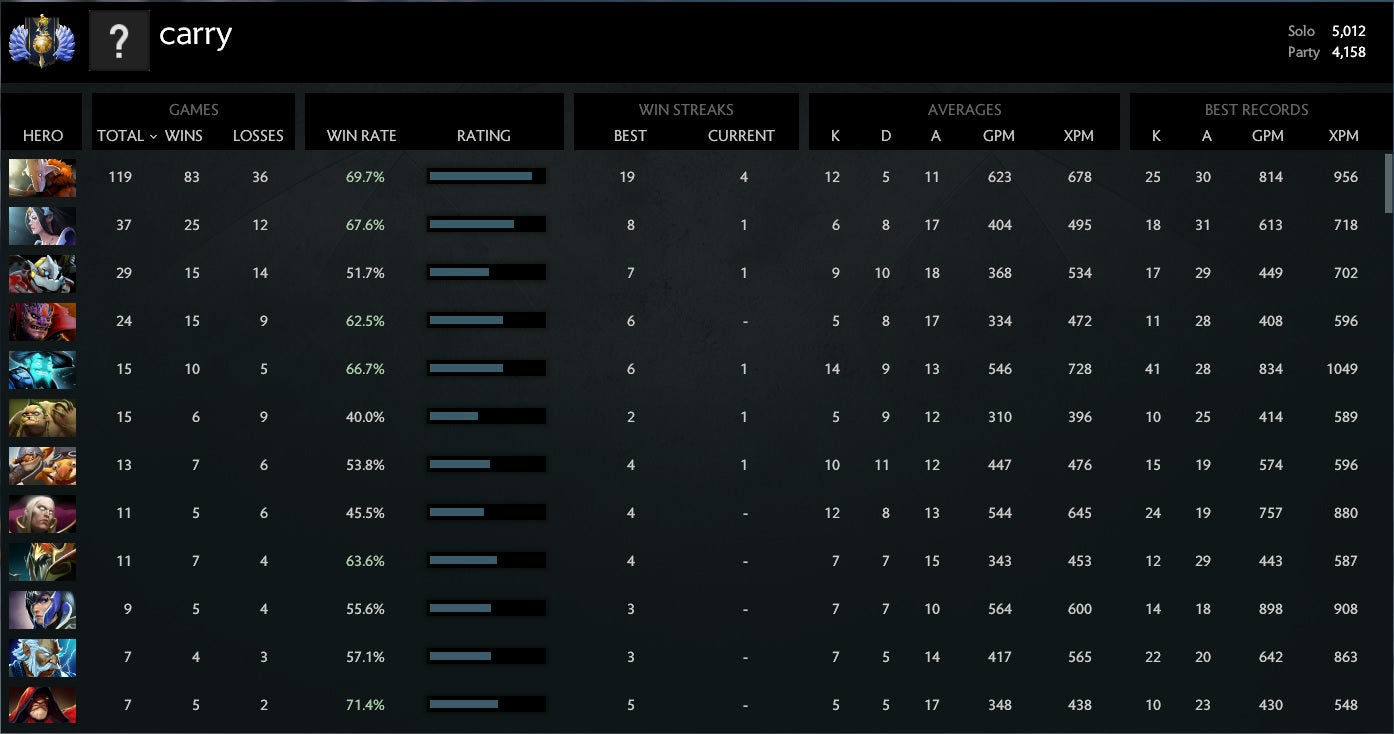Sort the table by WINS header
This screenshot has height=734, width=1394.
coord(183,136)
